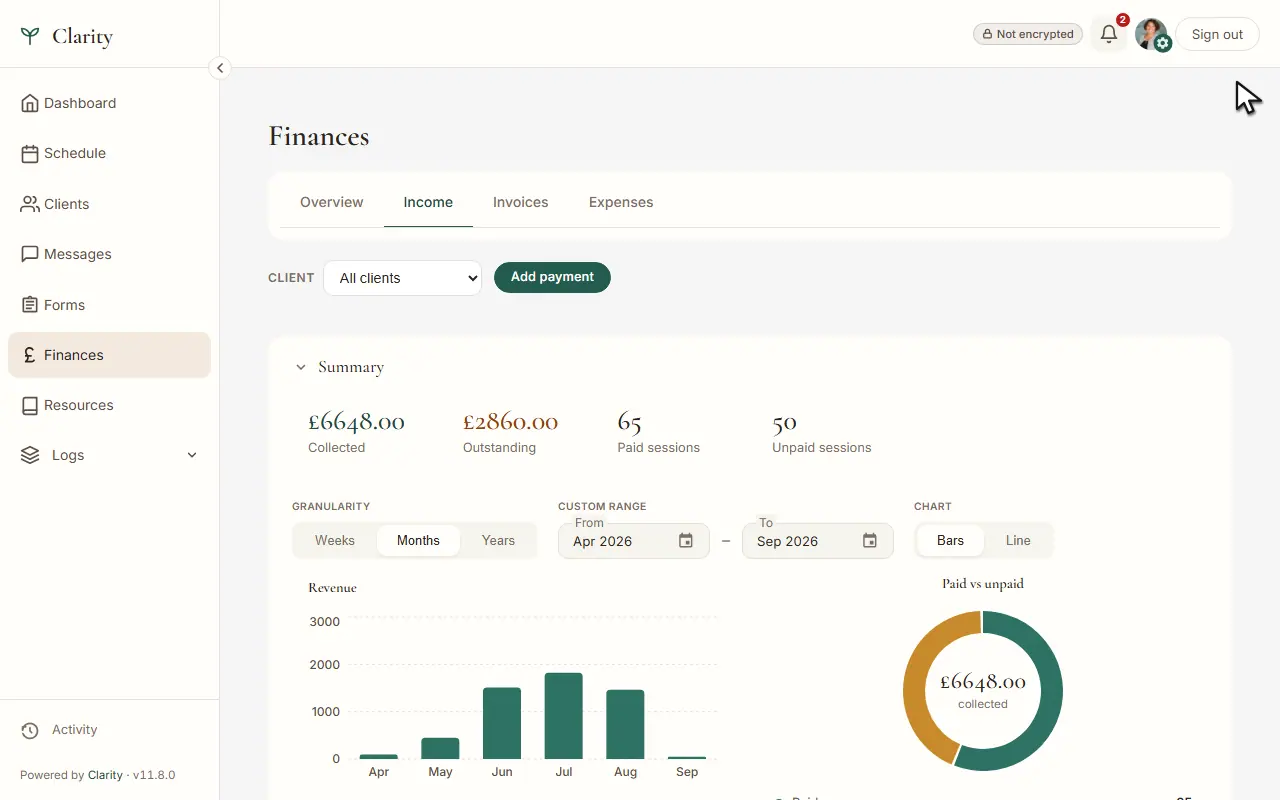
Task: Open the Expenses tab
Action: (x=621, y=202)
